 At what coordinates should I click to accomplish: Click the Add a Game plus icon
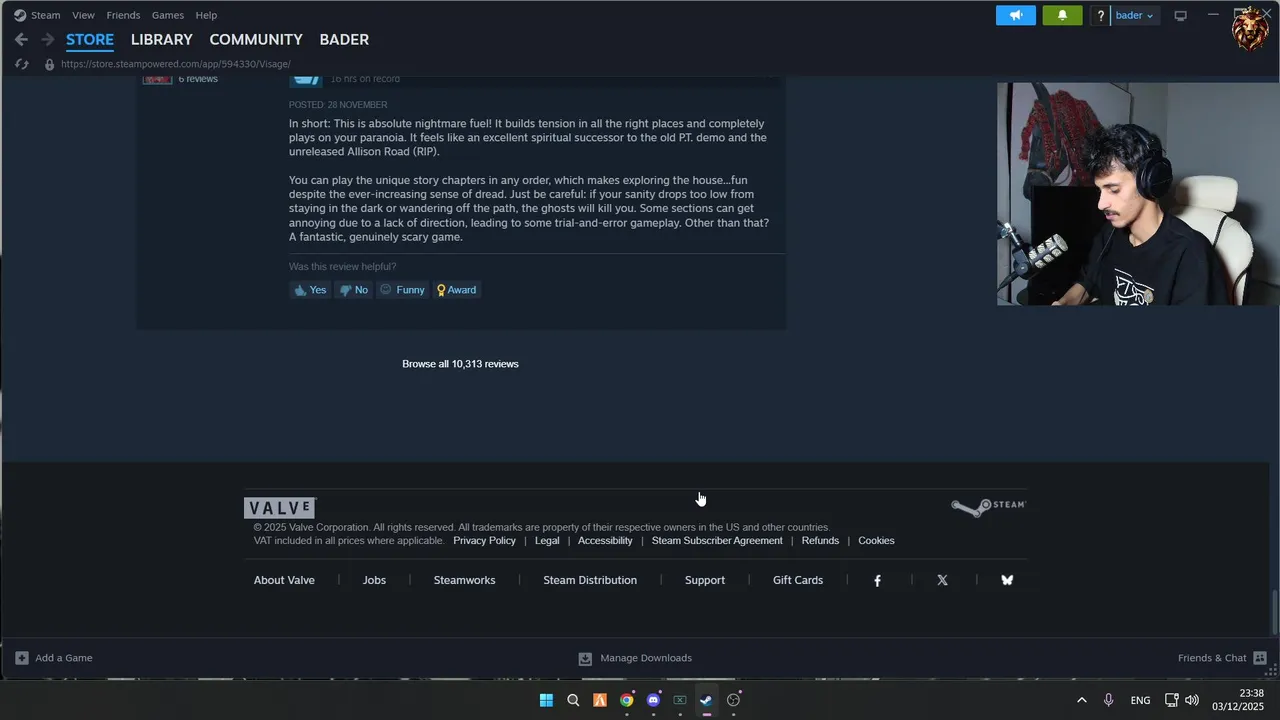tap(22, 658)
